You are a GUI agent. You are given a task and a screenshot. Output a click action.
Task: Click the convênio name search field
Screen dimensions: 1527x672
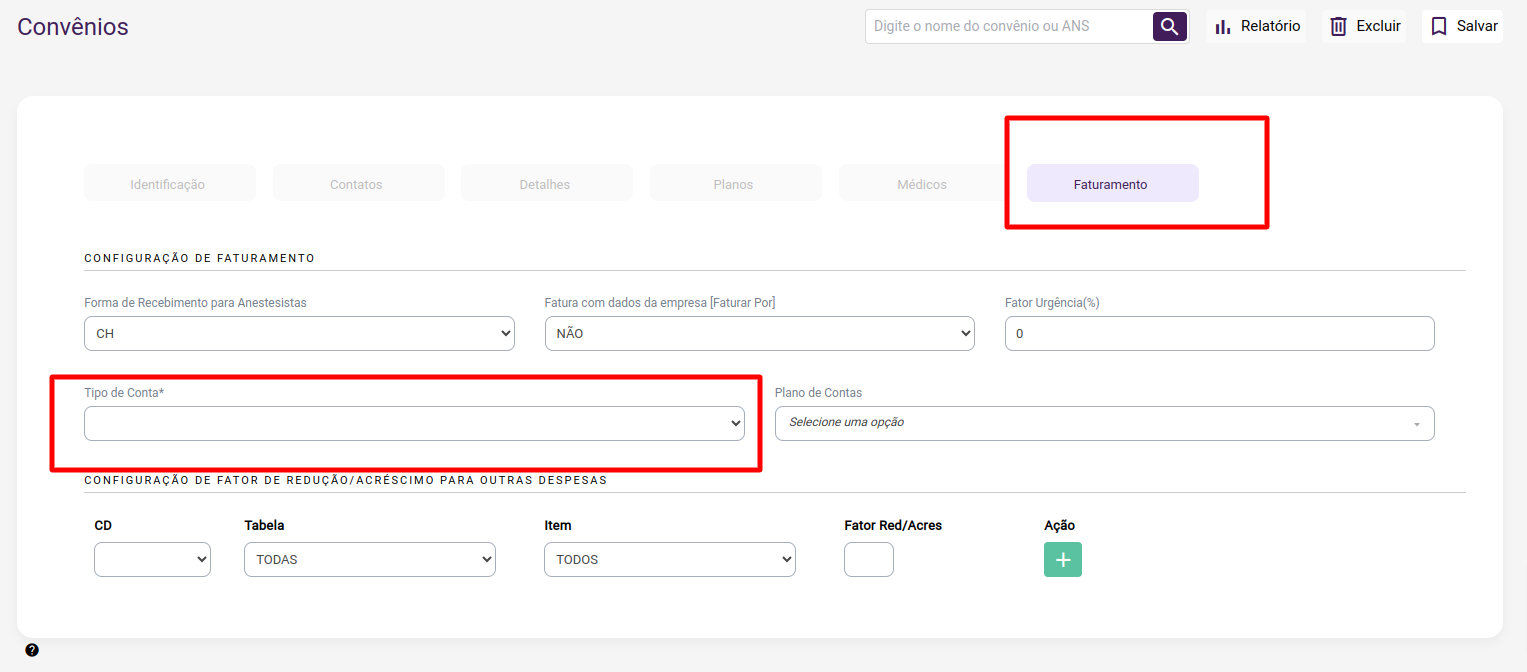pyautogui.click(x=1008, y=27)
